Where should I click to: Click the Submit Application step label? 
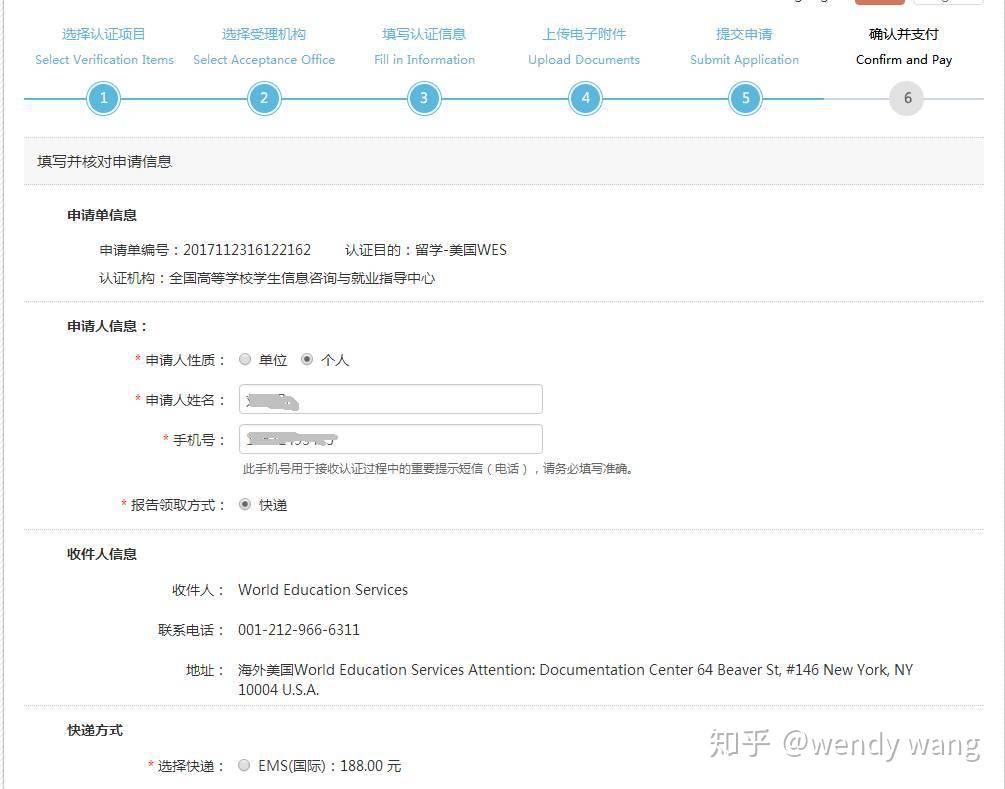coord(744,59)
